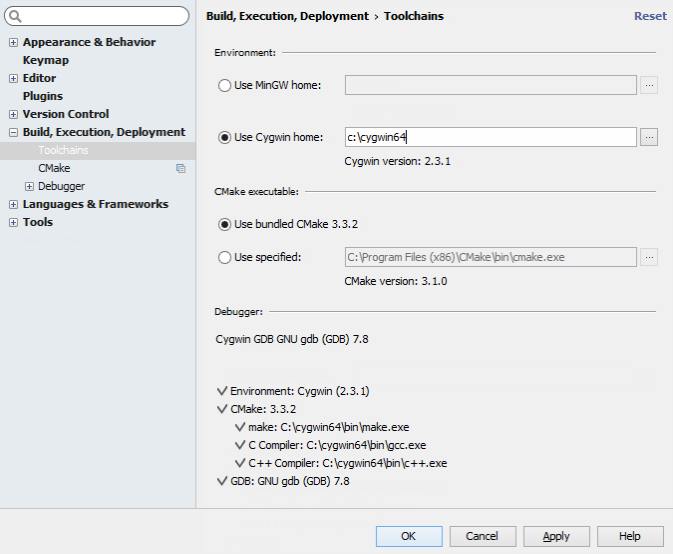The width and height of the screenshot is (673, 554).
Task: Expand Appearance & Behavior section
Action: (x=13, y=42)
